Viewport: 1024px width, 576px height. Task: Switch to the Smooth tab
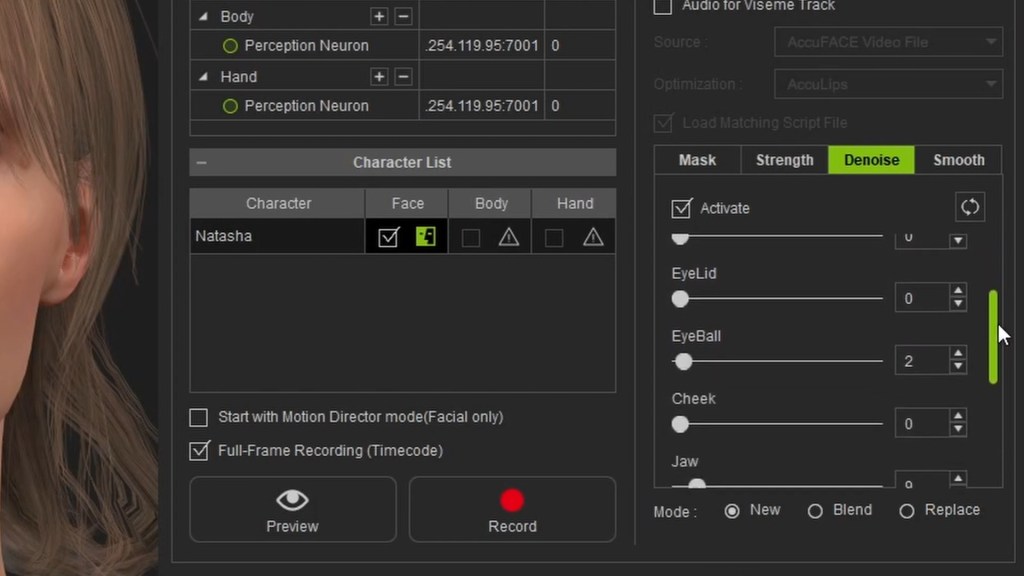point(958,160)
